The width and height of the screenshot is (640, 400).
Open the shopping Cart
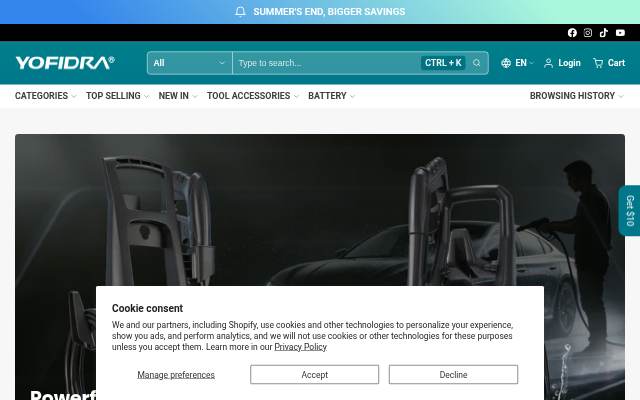click(609, 63)
